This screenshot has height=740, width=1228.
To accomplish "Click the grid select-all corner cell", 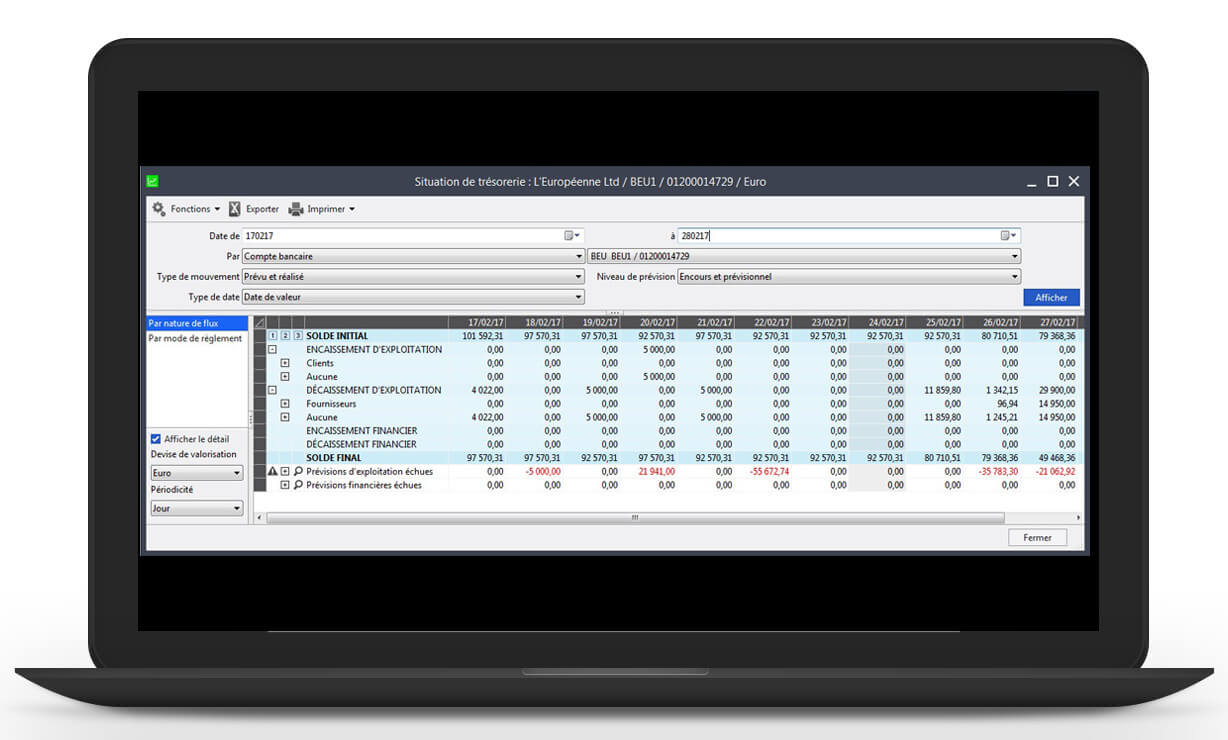I will pos(260,323).
